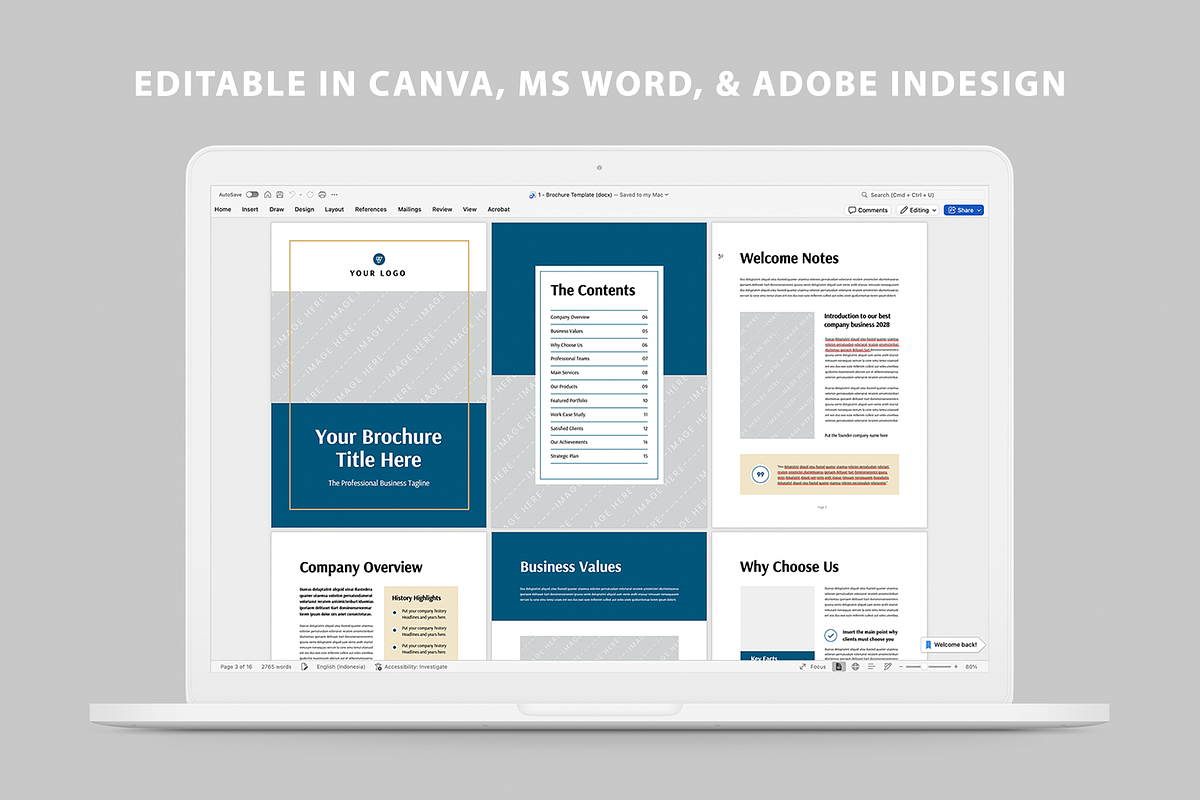The height and width of the screenshot is (800, 1200).
Task: Click the spelling and proofing status icon
Action: (x=305, y=666)
